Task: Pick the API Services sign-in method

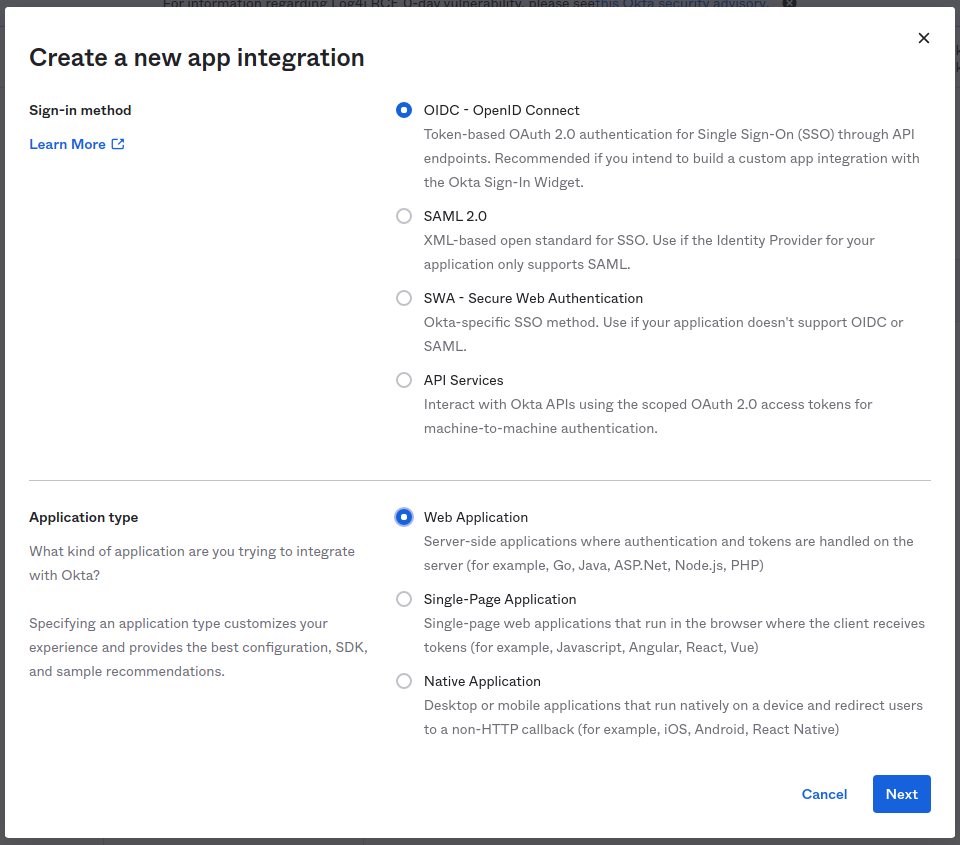Action: (403, 380)
